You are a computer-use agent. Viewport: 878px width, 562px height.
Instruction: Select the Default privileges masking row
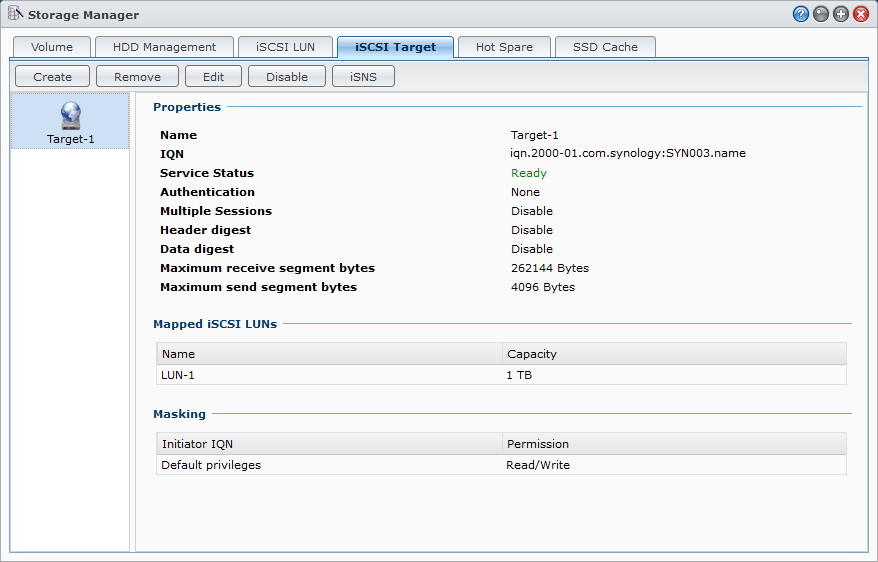pos(500,465)
